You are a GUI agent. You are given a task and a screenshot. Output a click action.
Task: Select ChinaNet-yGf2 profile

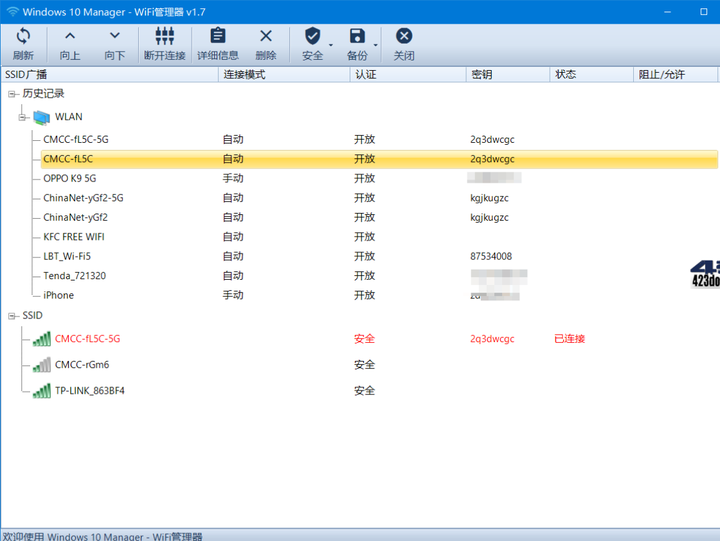(x=75, y=217)
